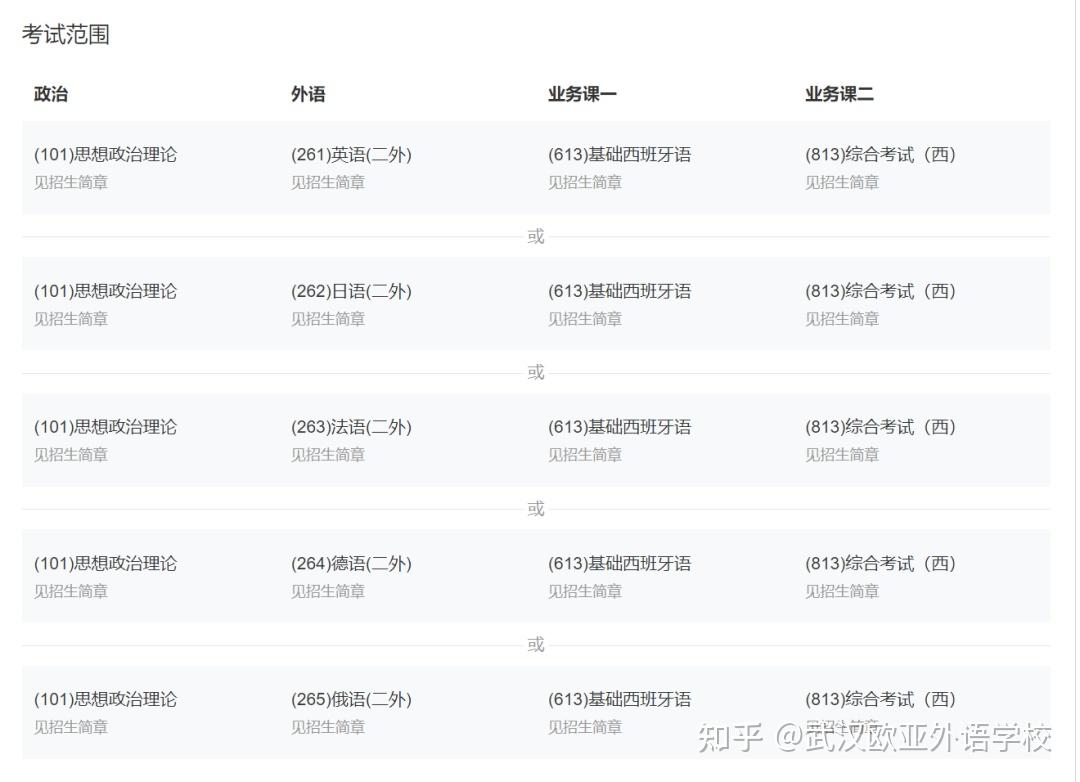Click 见招生简章 under (263)法语(二外)
The image size is (1080, 782).
click(x=328, y=455)
